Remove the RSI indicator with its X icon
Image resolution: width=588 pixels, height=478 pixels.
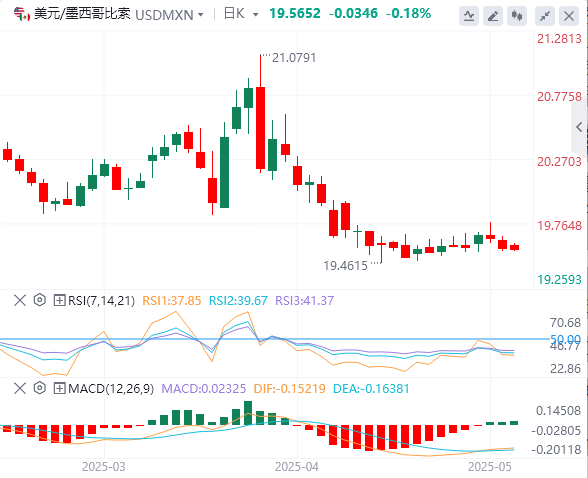click(x=20, y=300)
